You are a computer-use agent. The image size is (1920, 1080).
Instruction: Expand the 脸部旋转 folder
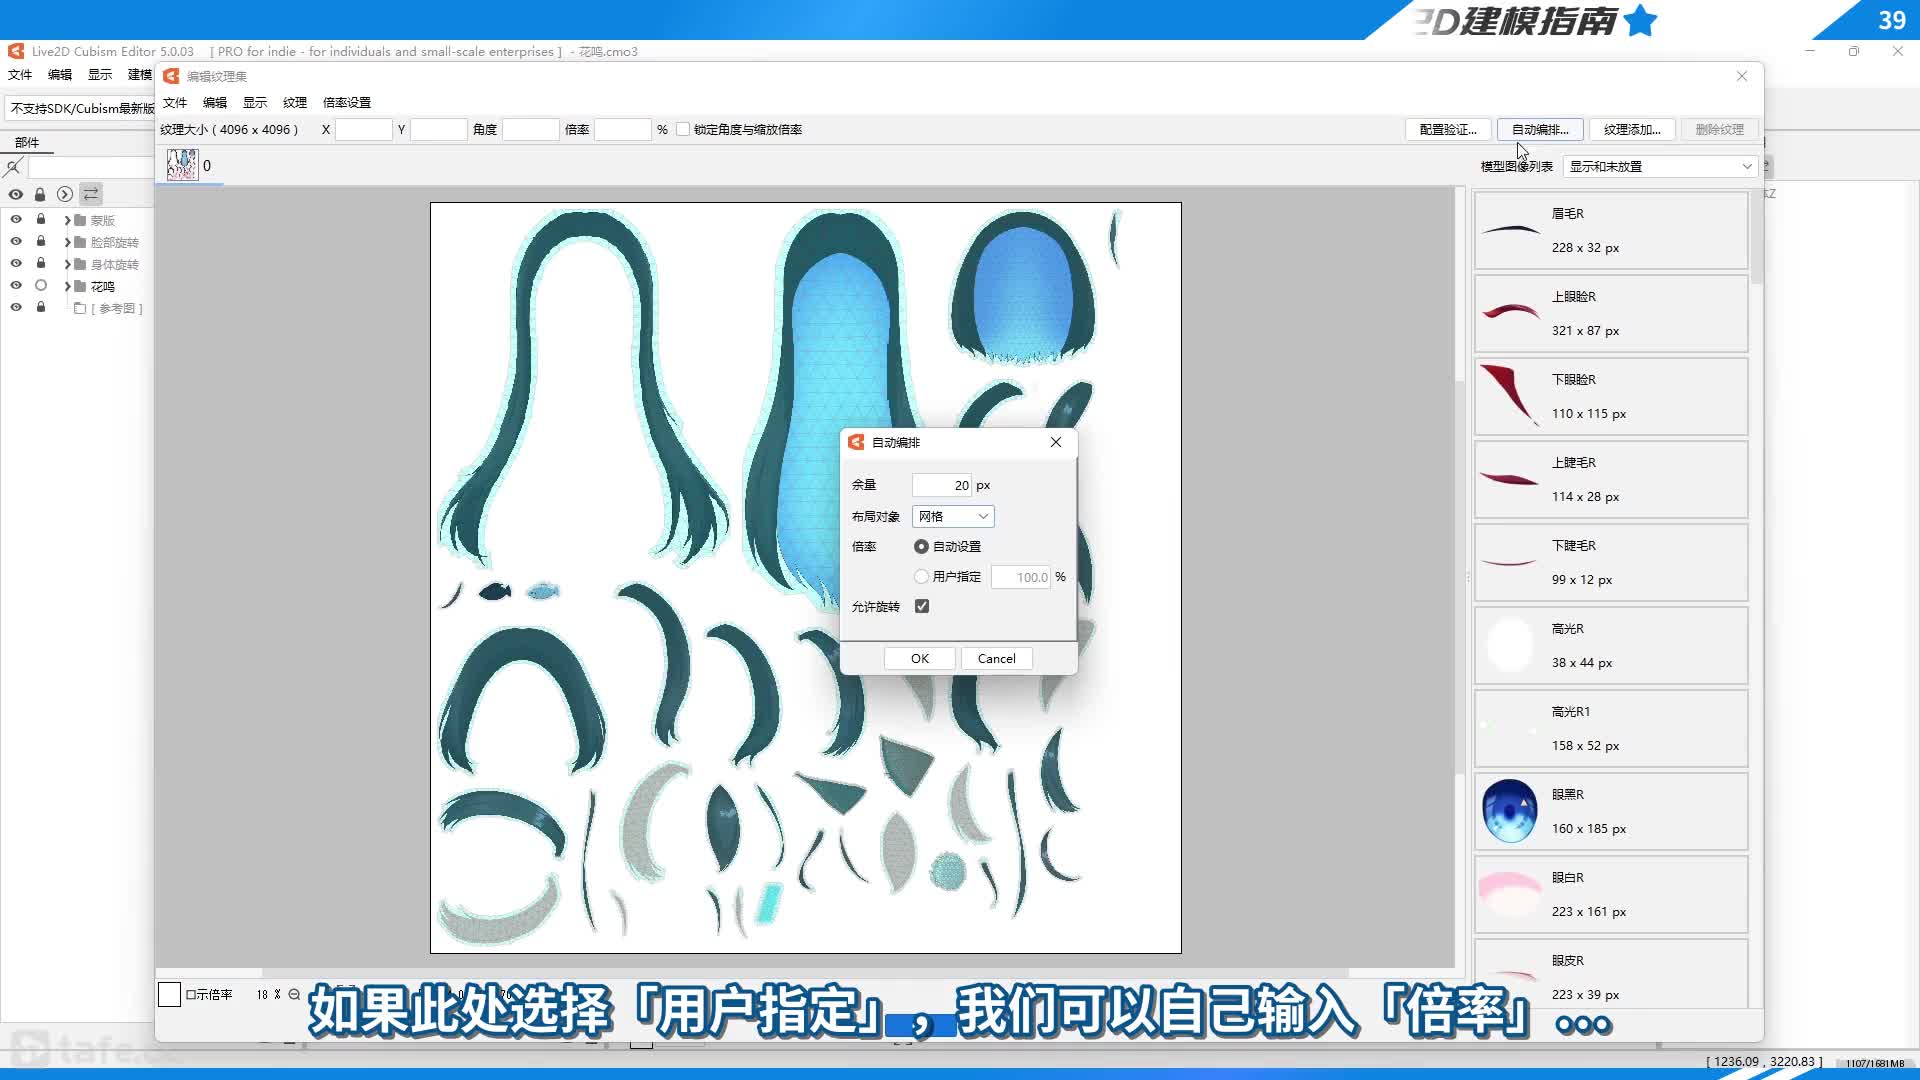pos(67,242)
